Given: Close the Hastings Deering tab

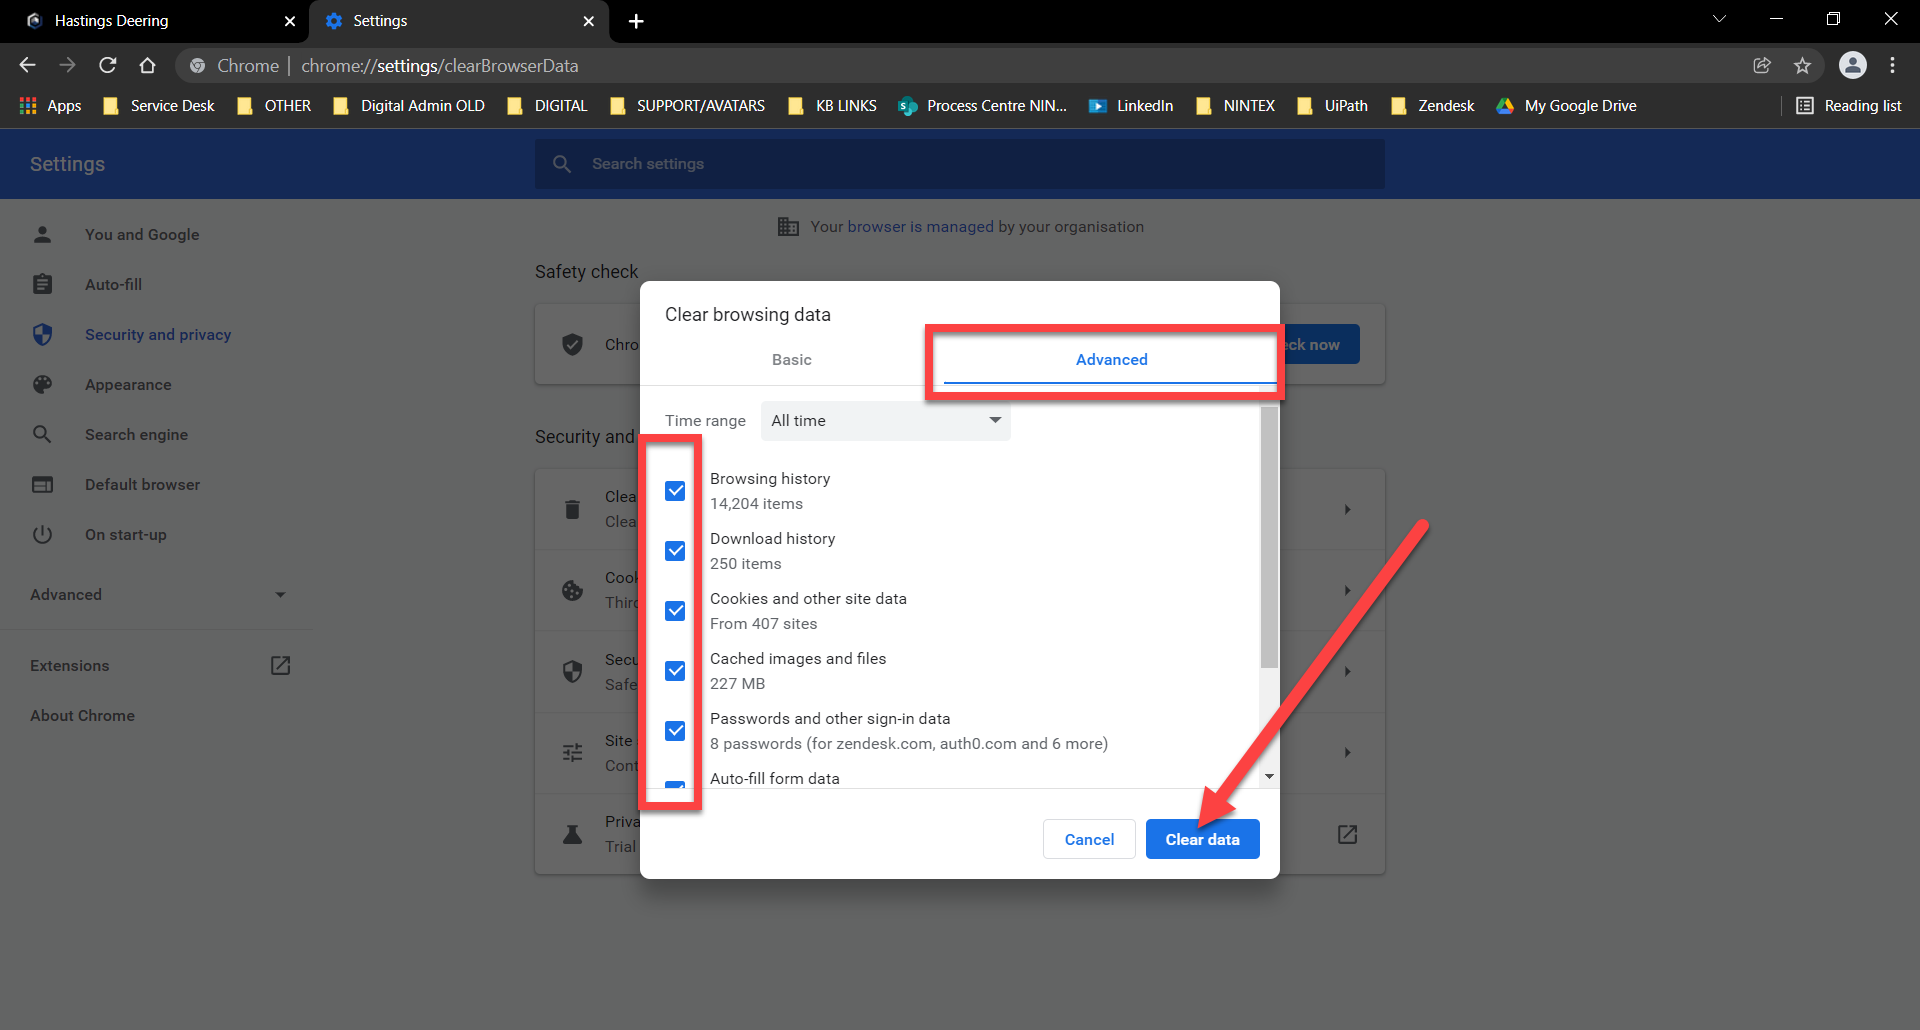Looking at the screenshot, I should point(290,21).
